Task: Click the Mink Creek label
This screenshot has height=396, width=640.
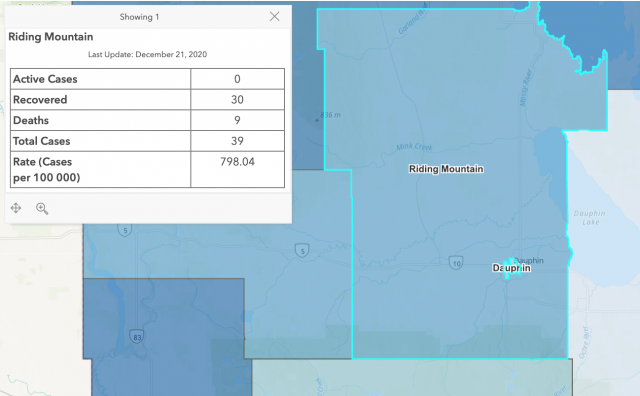Action: [x=414, y=147]
